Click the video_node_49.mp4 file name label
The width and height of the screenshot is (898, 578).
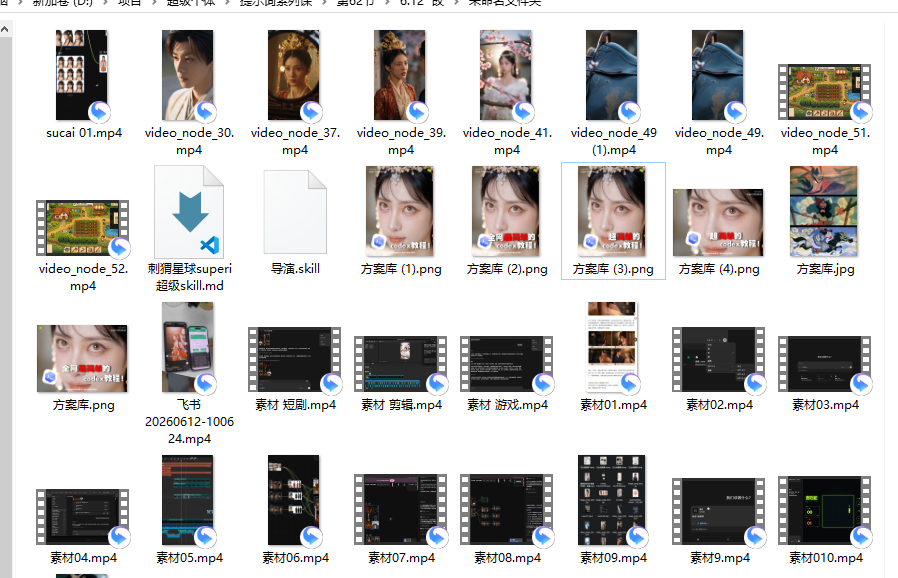[x=719, y=141]
